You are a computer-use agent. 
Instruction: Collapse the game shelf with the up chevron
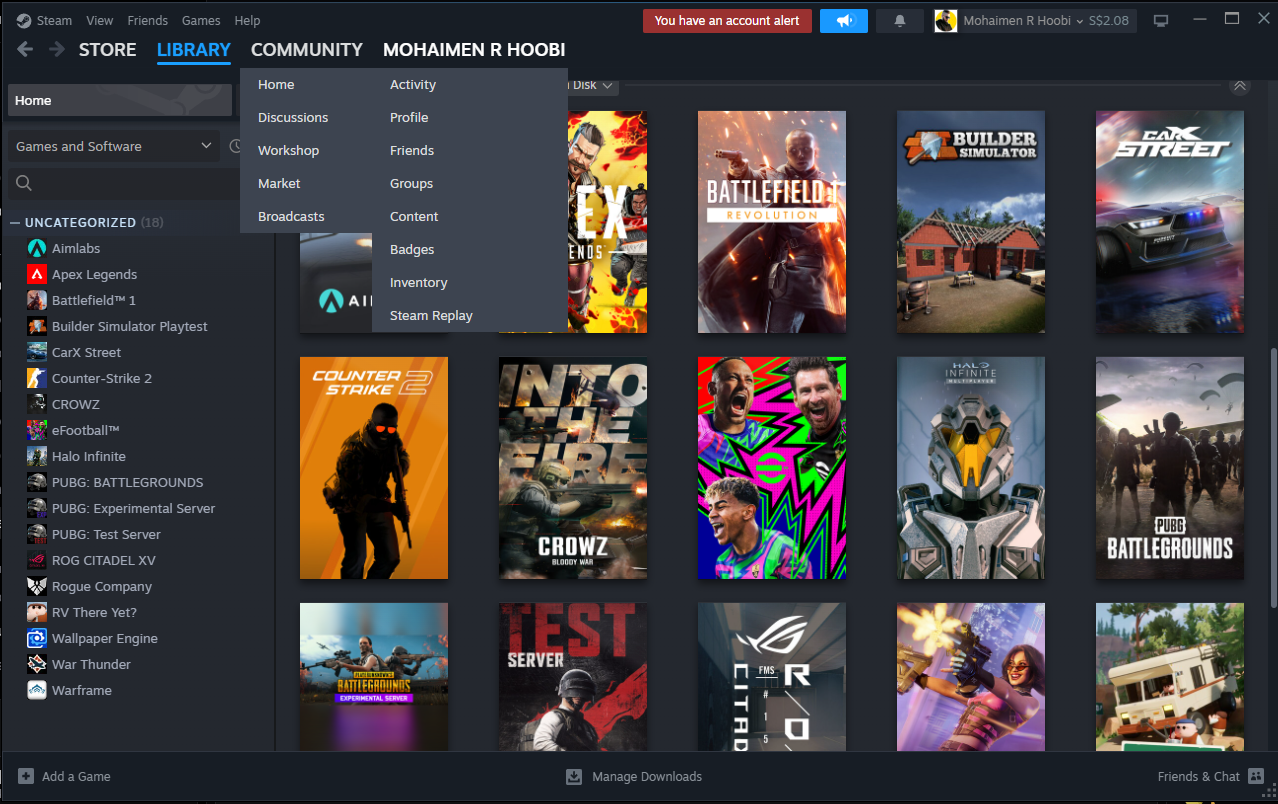click(x=1240, y=86)
